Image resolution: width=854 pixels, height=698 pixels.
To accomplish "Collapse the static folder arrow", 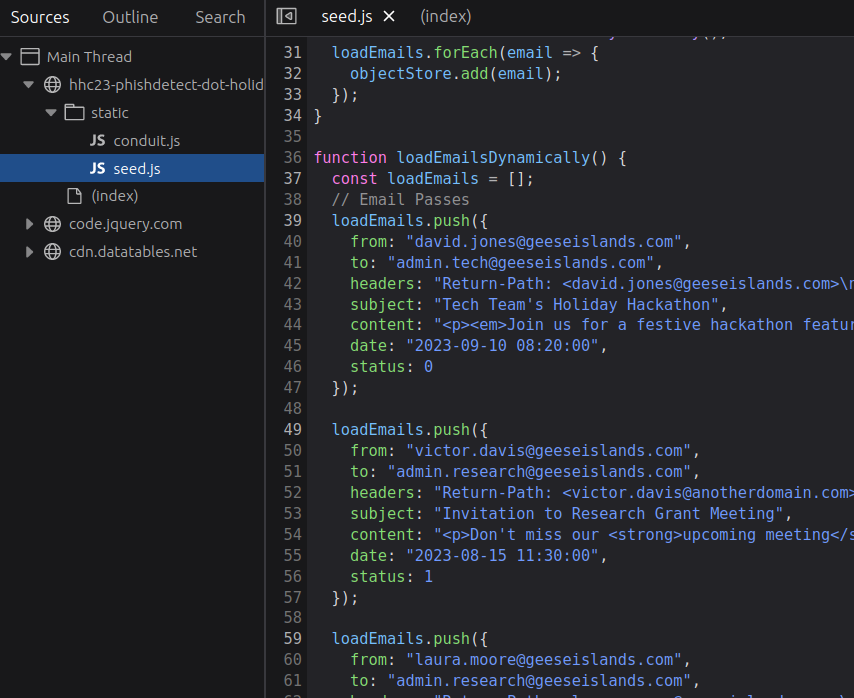I will coord(50,113).
